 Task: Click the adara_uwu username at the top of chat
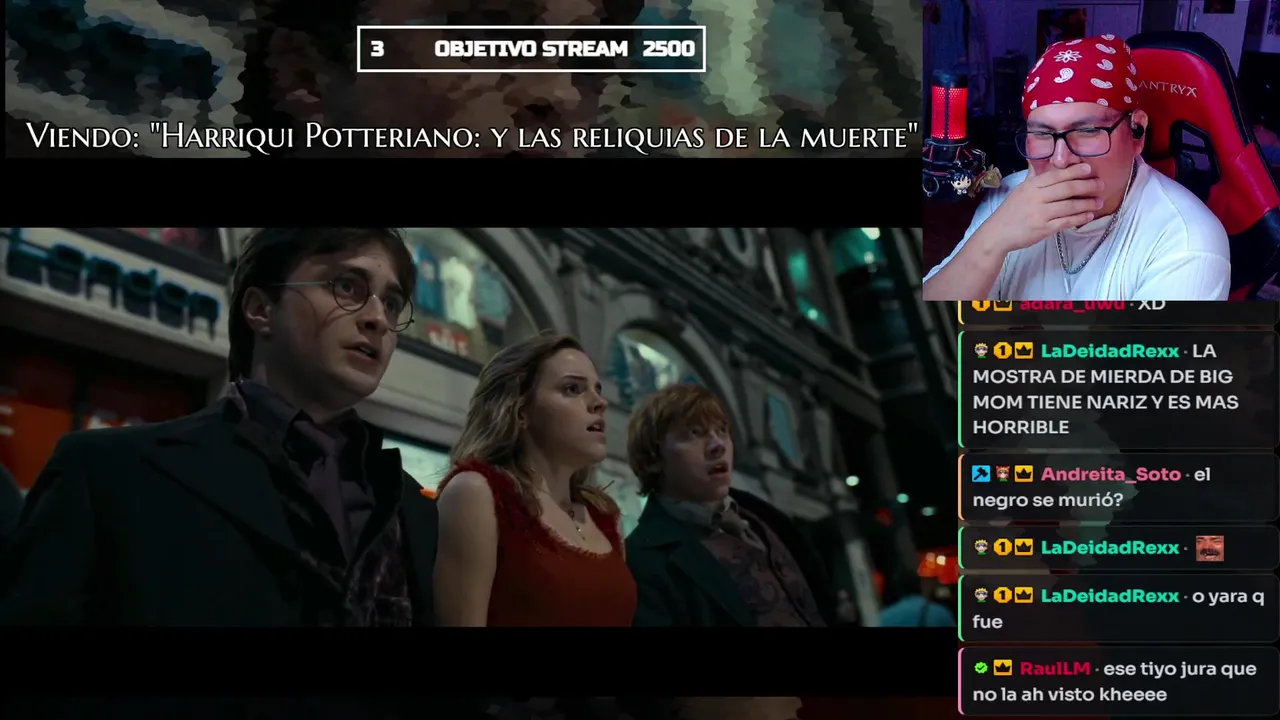tap(1070, 303)
